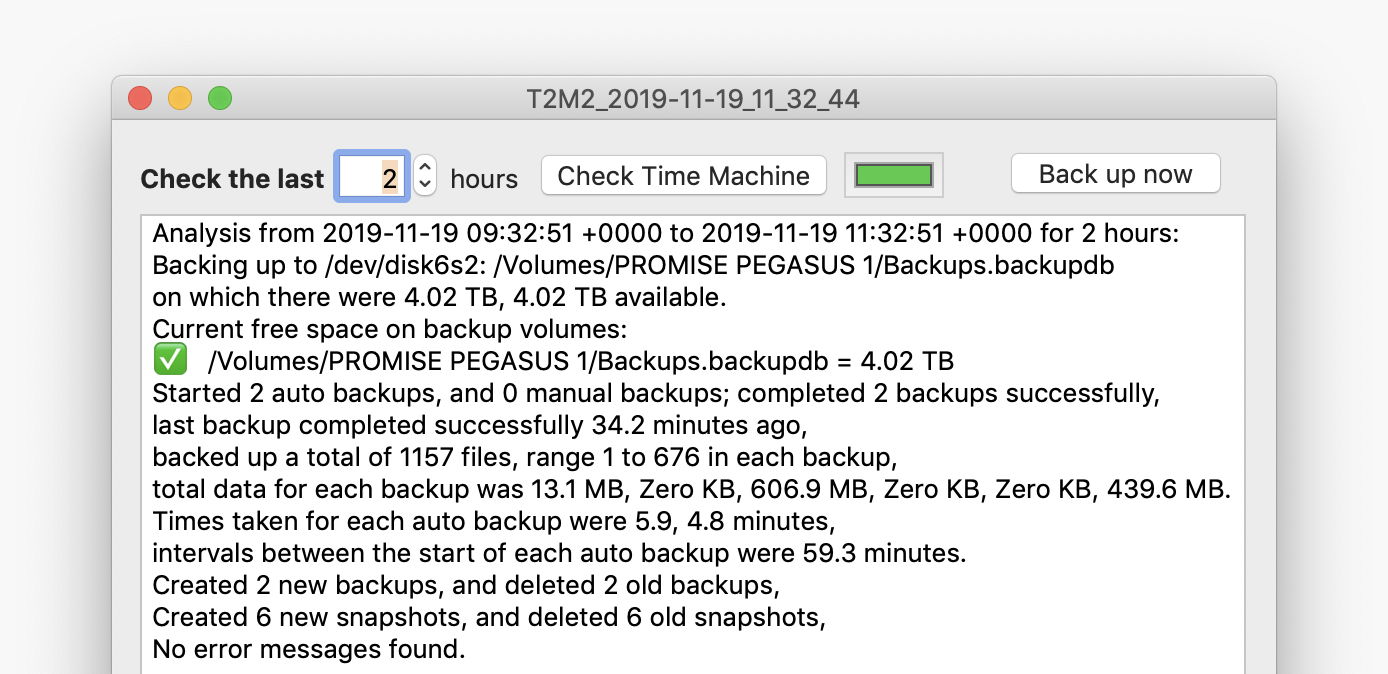Click the "Created 6 new snapshots" line
Viewport: 1388px width, 674px height.
pos(488,617)
